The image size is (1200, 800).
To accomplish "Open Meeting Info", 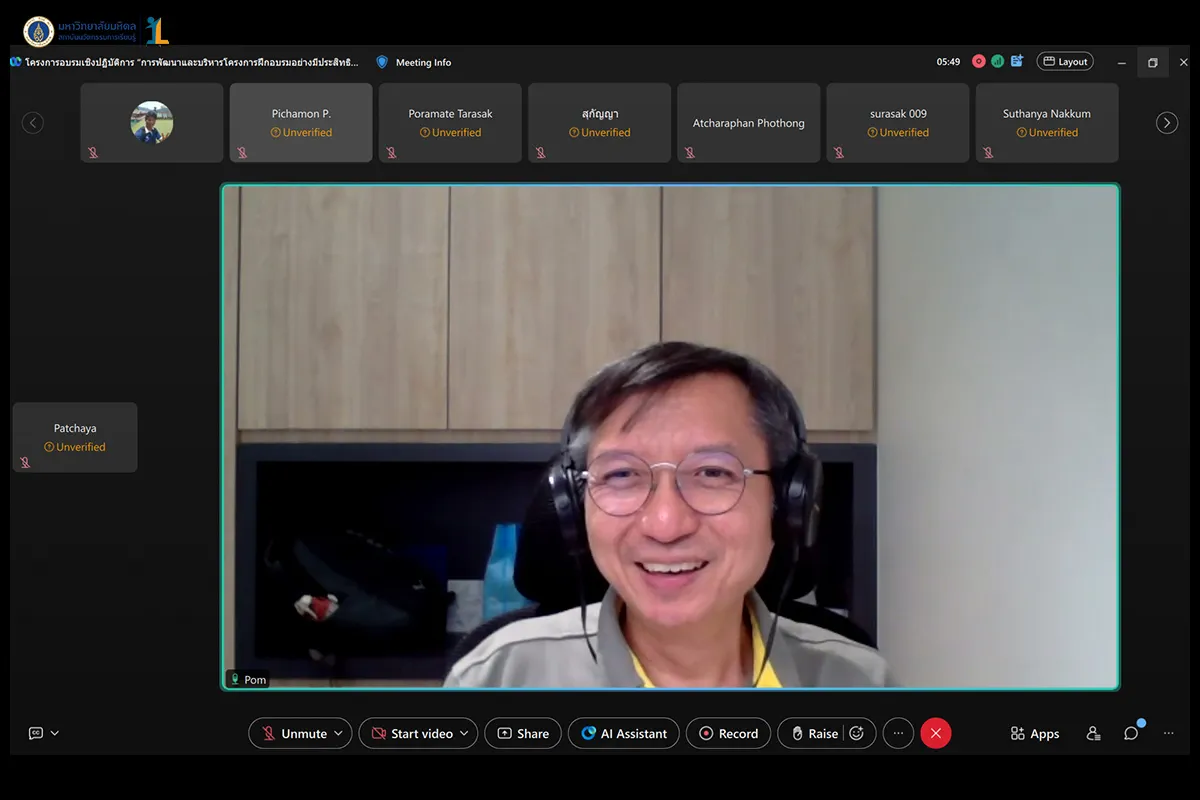I will [413, 62].
